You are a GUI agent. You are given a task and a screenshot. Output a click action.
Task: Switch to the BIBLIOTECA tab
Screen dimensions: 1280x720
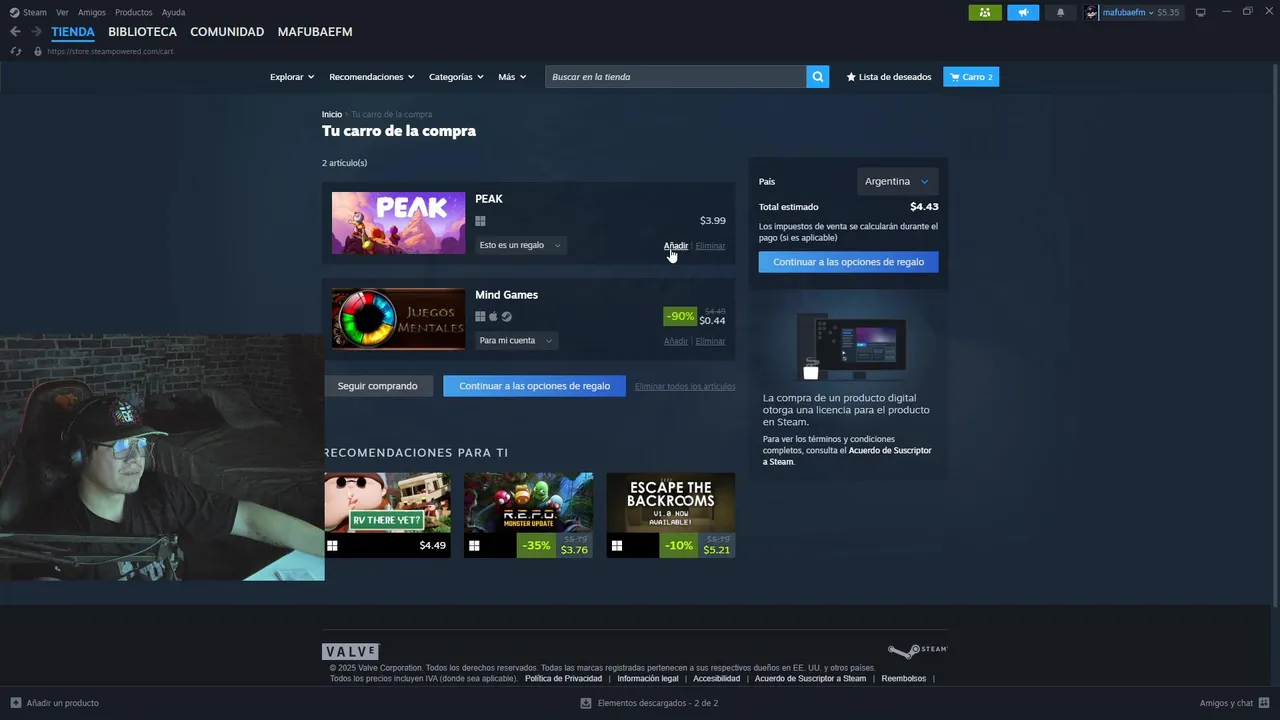pyautogui.click(x=142, y=32)
